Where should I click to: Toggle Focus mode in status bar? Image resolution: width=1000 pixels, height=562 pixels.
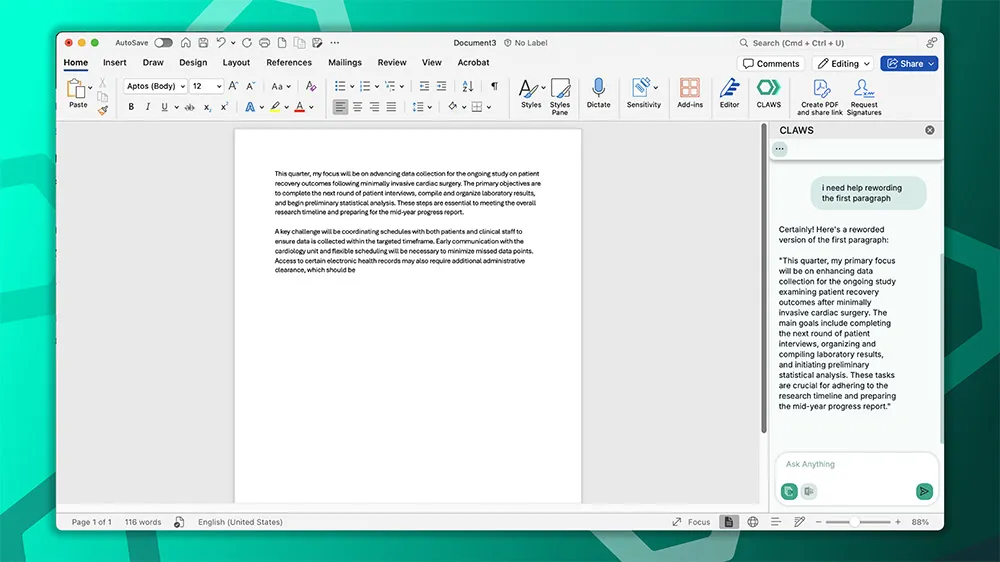tap(691, 522)
